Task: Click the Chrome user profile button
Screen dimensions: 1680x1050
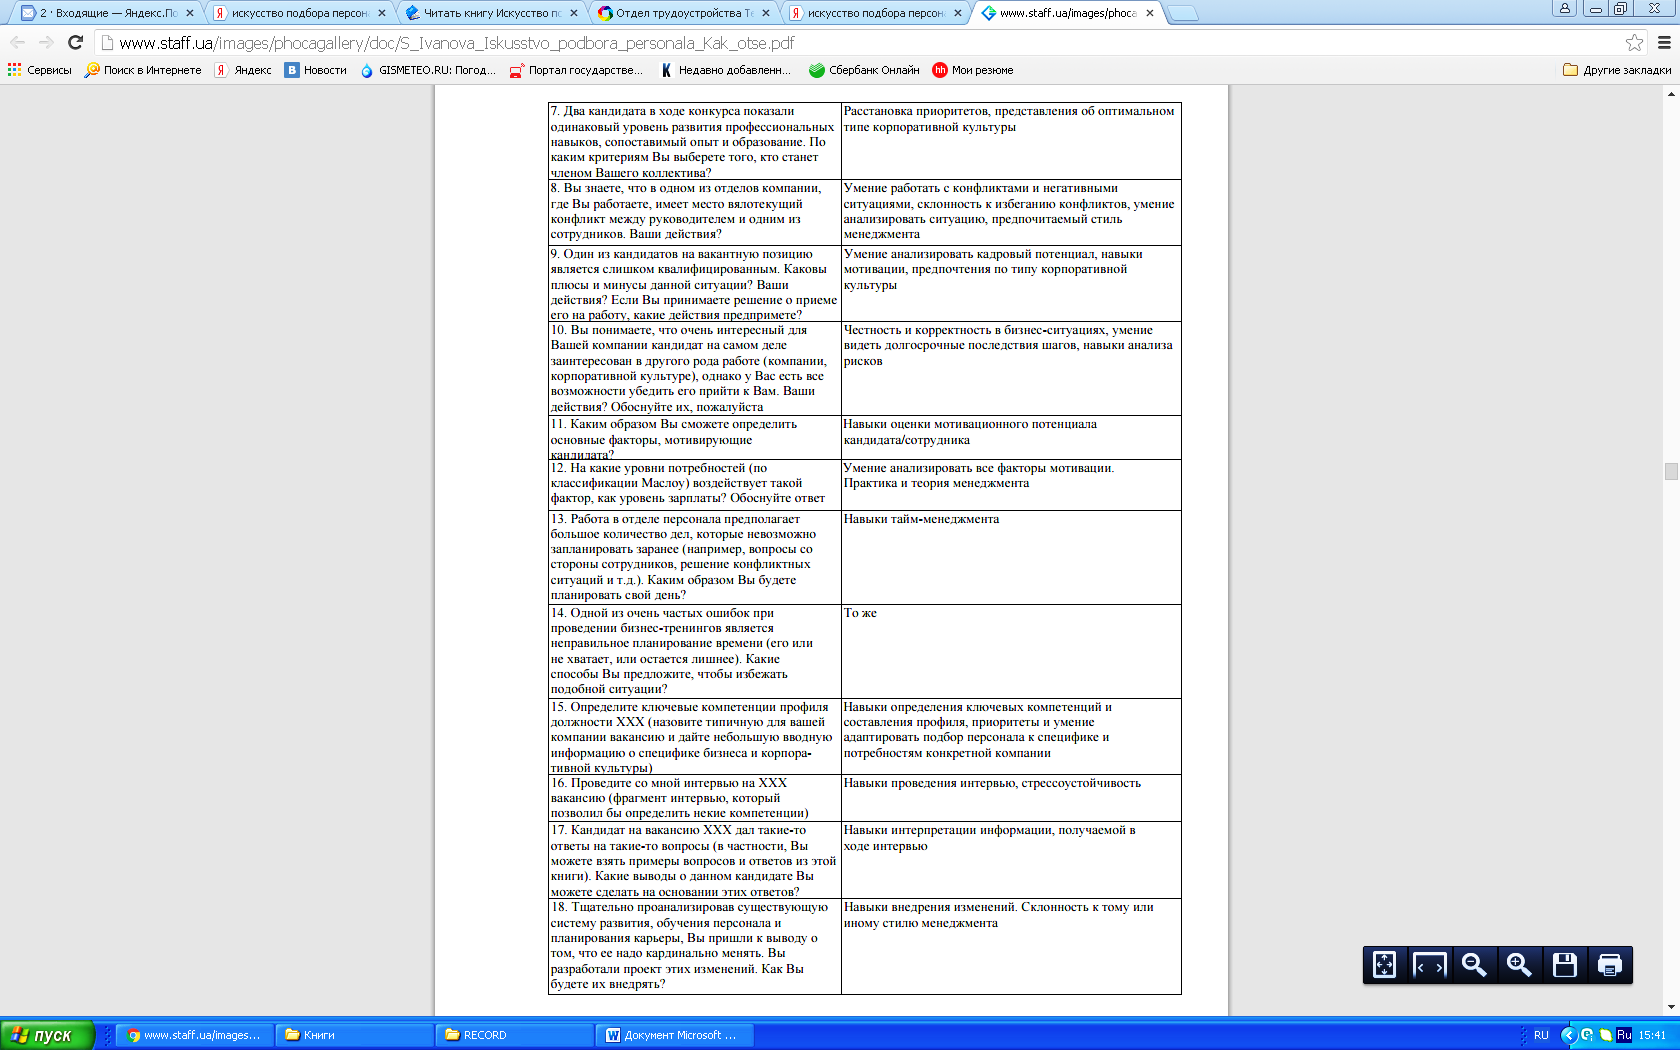Action: point(1564,8)
